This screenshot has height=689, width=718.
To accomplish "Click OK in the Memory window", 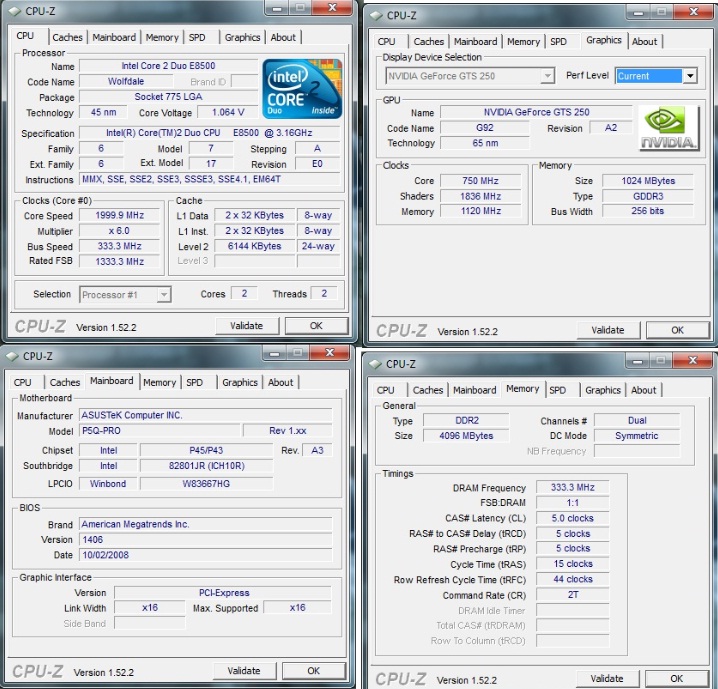I will [677, 678].
